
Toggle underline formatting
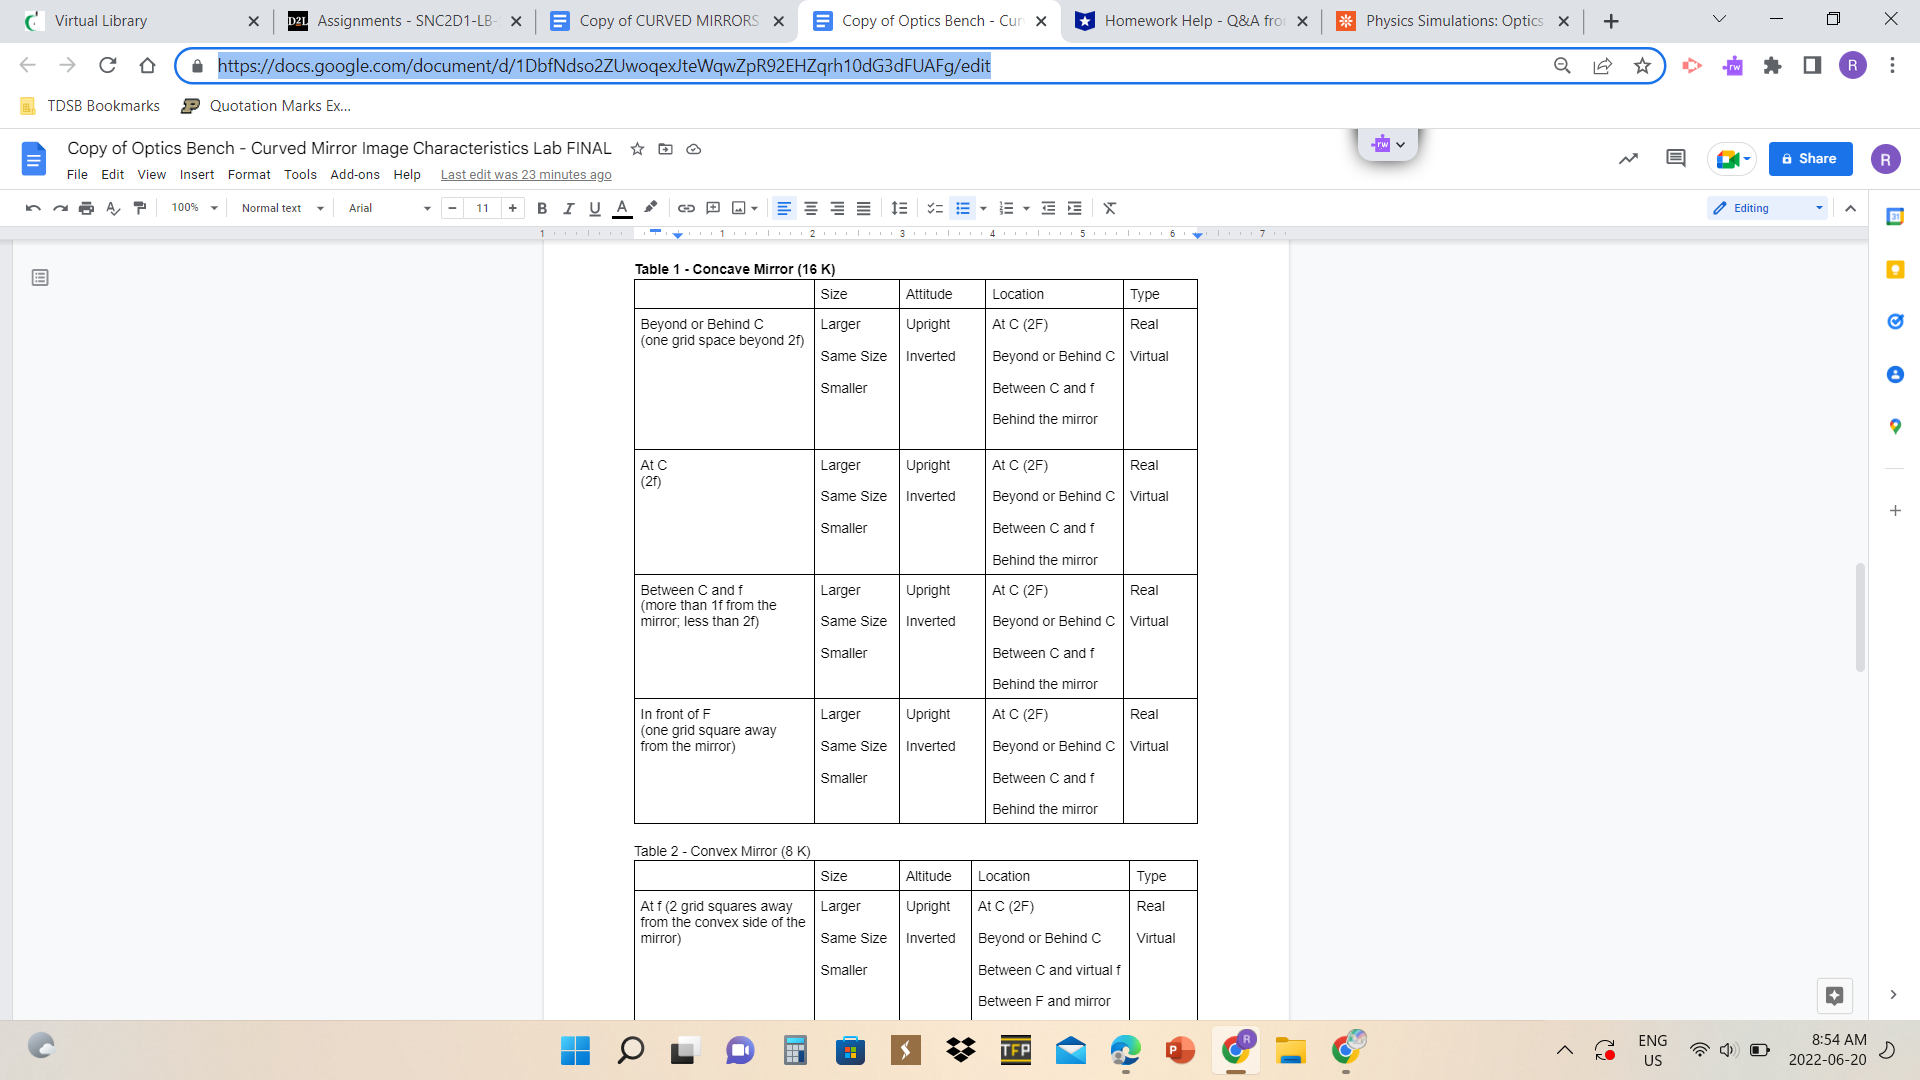595,208
